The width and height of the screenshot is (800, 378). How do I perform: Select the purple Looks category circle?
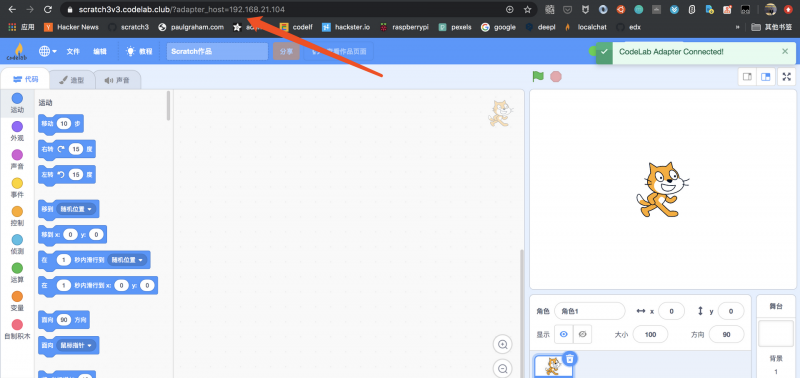pos(17,127)
